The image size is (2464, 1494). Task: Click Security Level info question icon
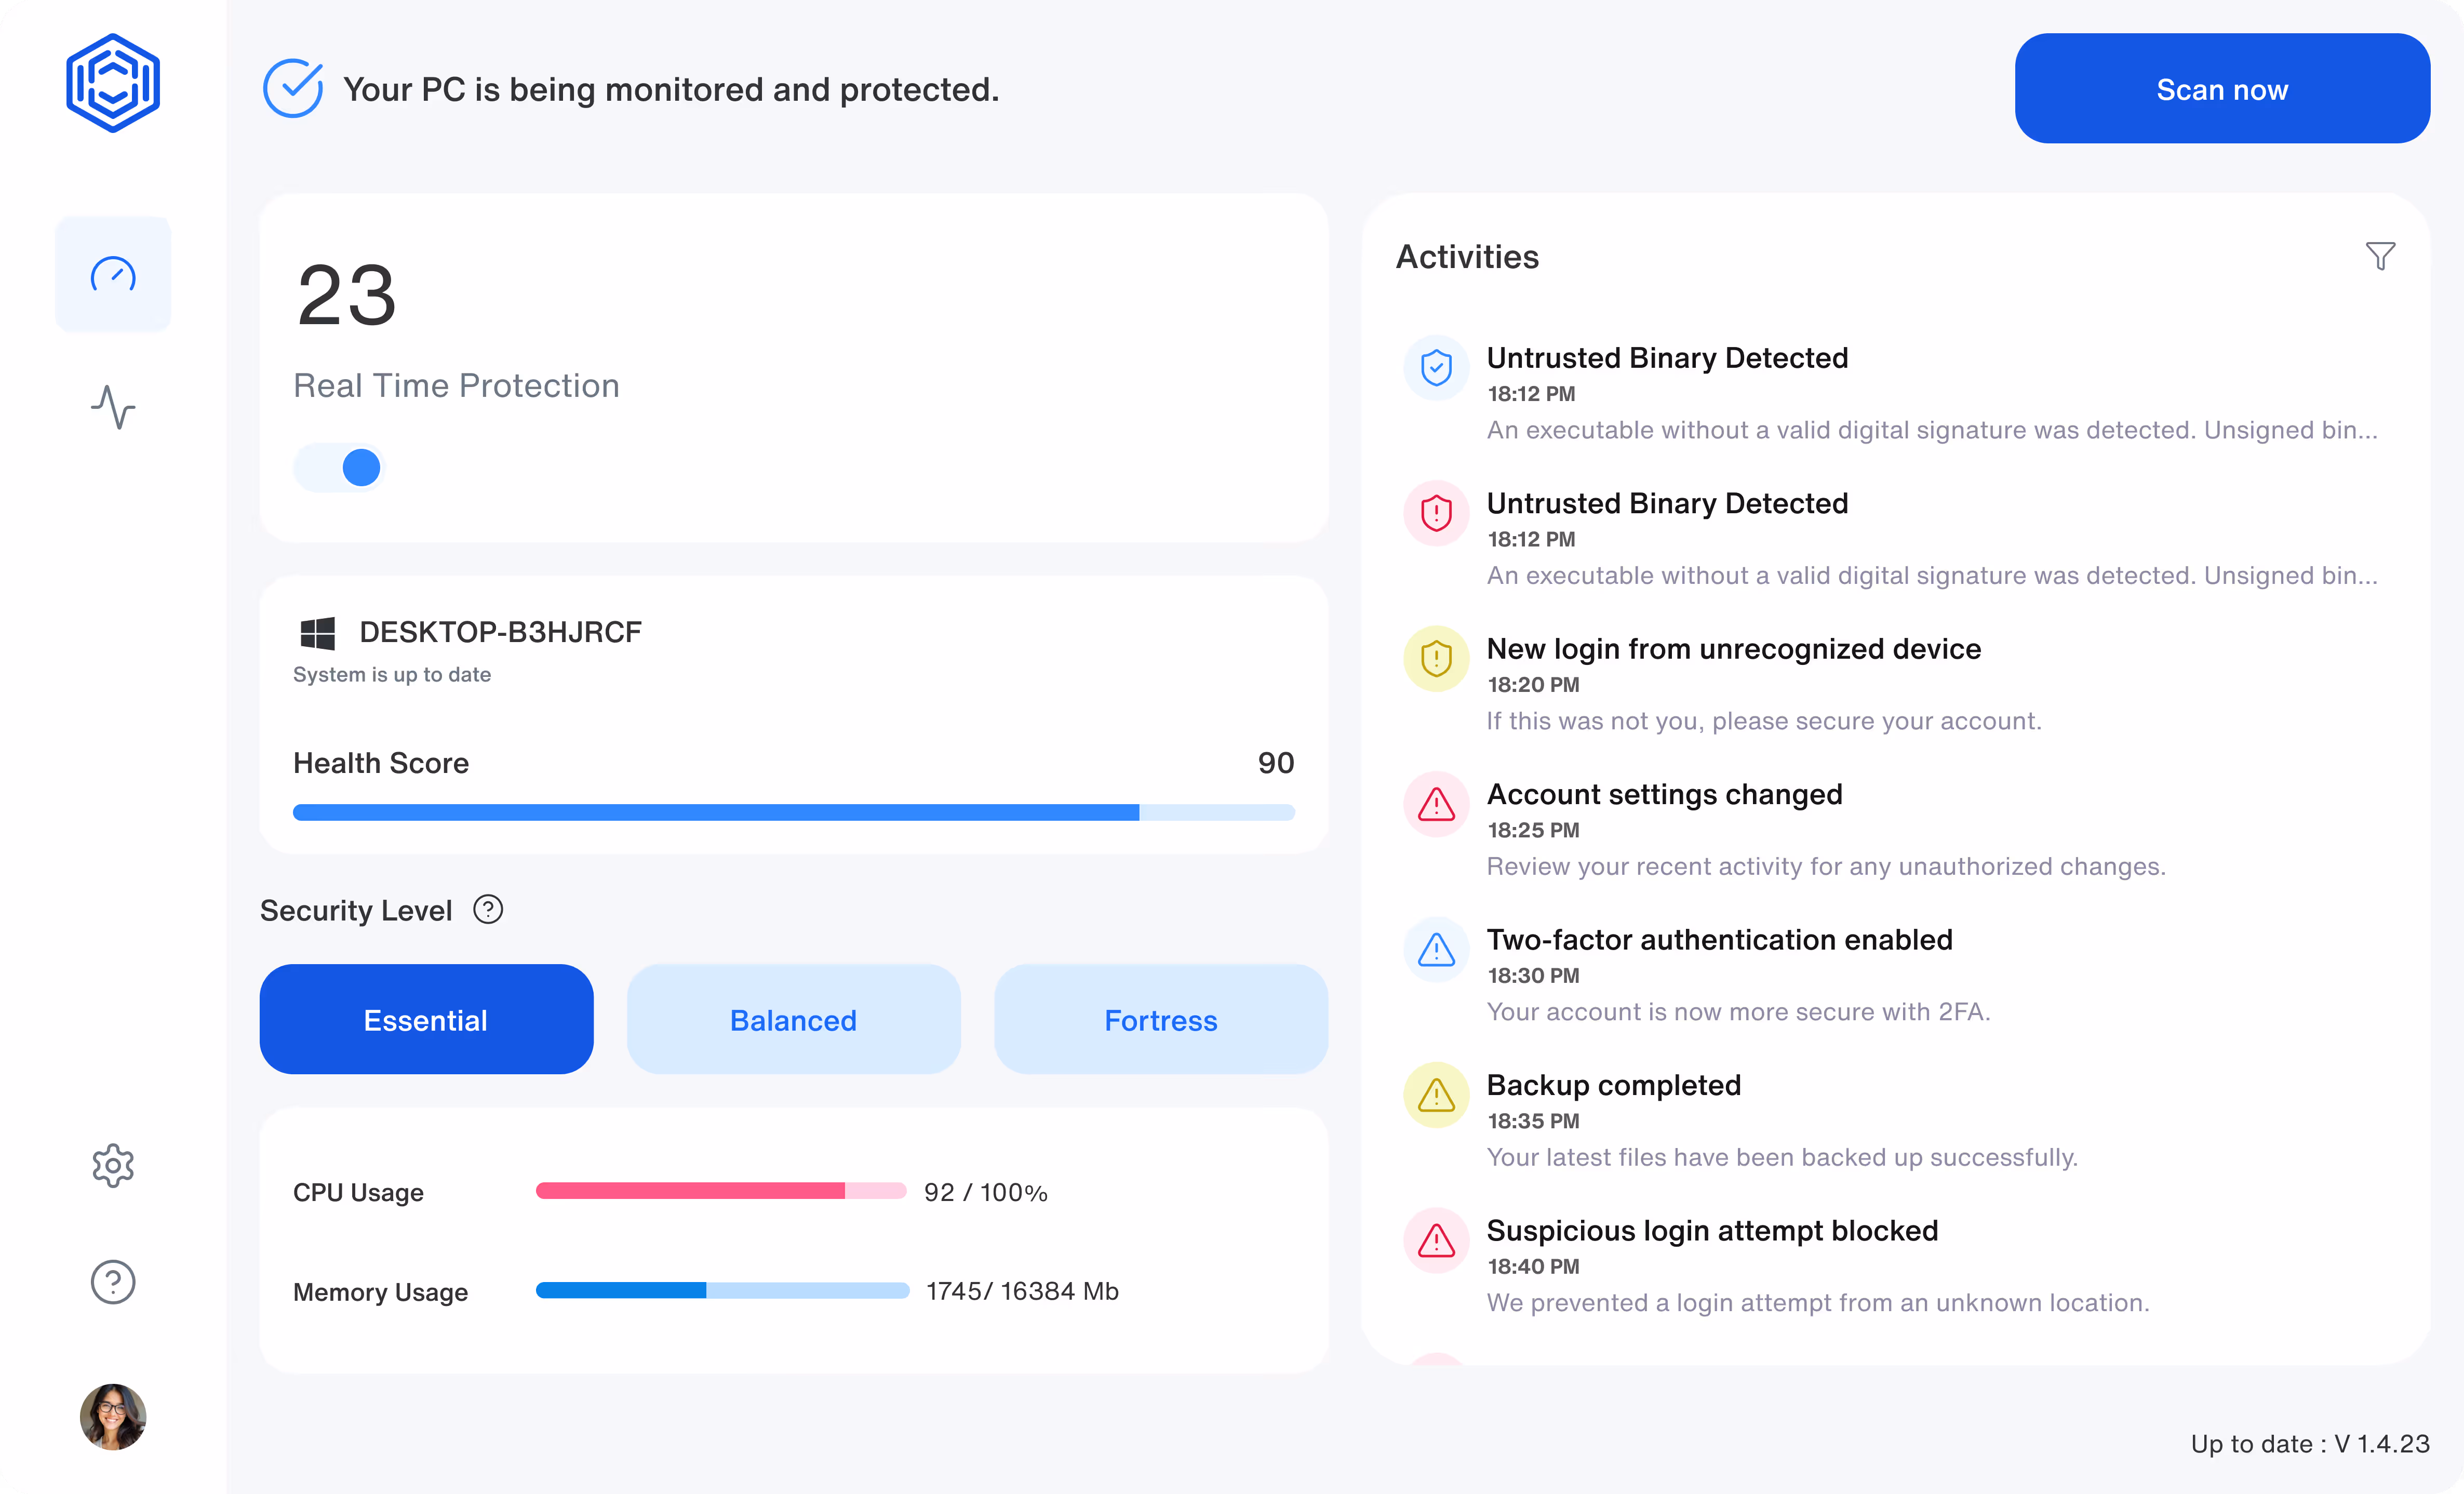tap(488, 910)
